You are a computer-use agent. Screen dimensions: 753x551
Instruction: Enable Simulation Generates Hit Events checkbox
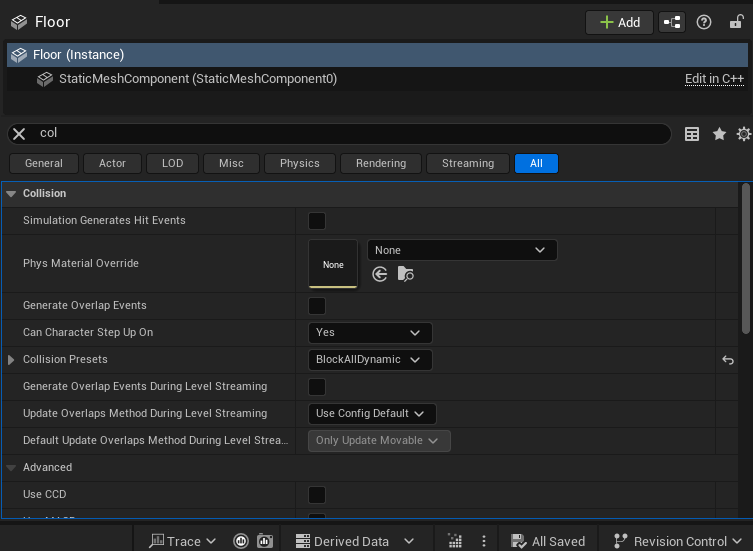coord(317,221)
